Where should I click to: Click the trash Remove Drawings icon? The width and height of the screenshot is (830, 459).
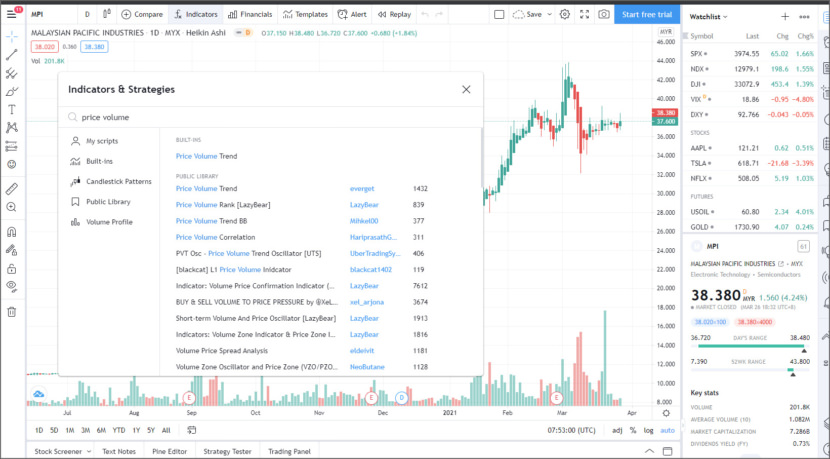pos(12,311)
